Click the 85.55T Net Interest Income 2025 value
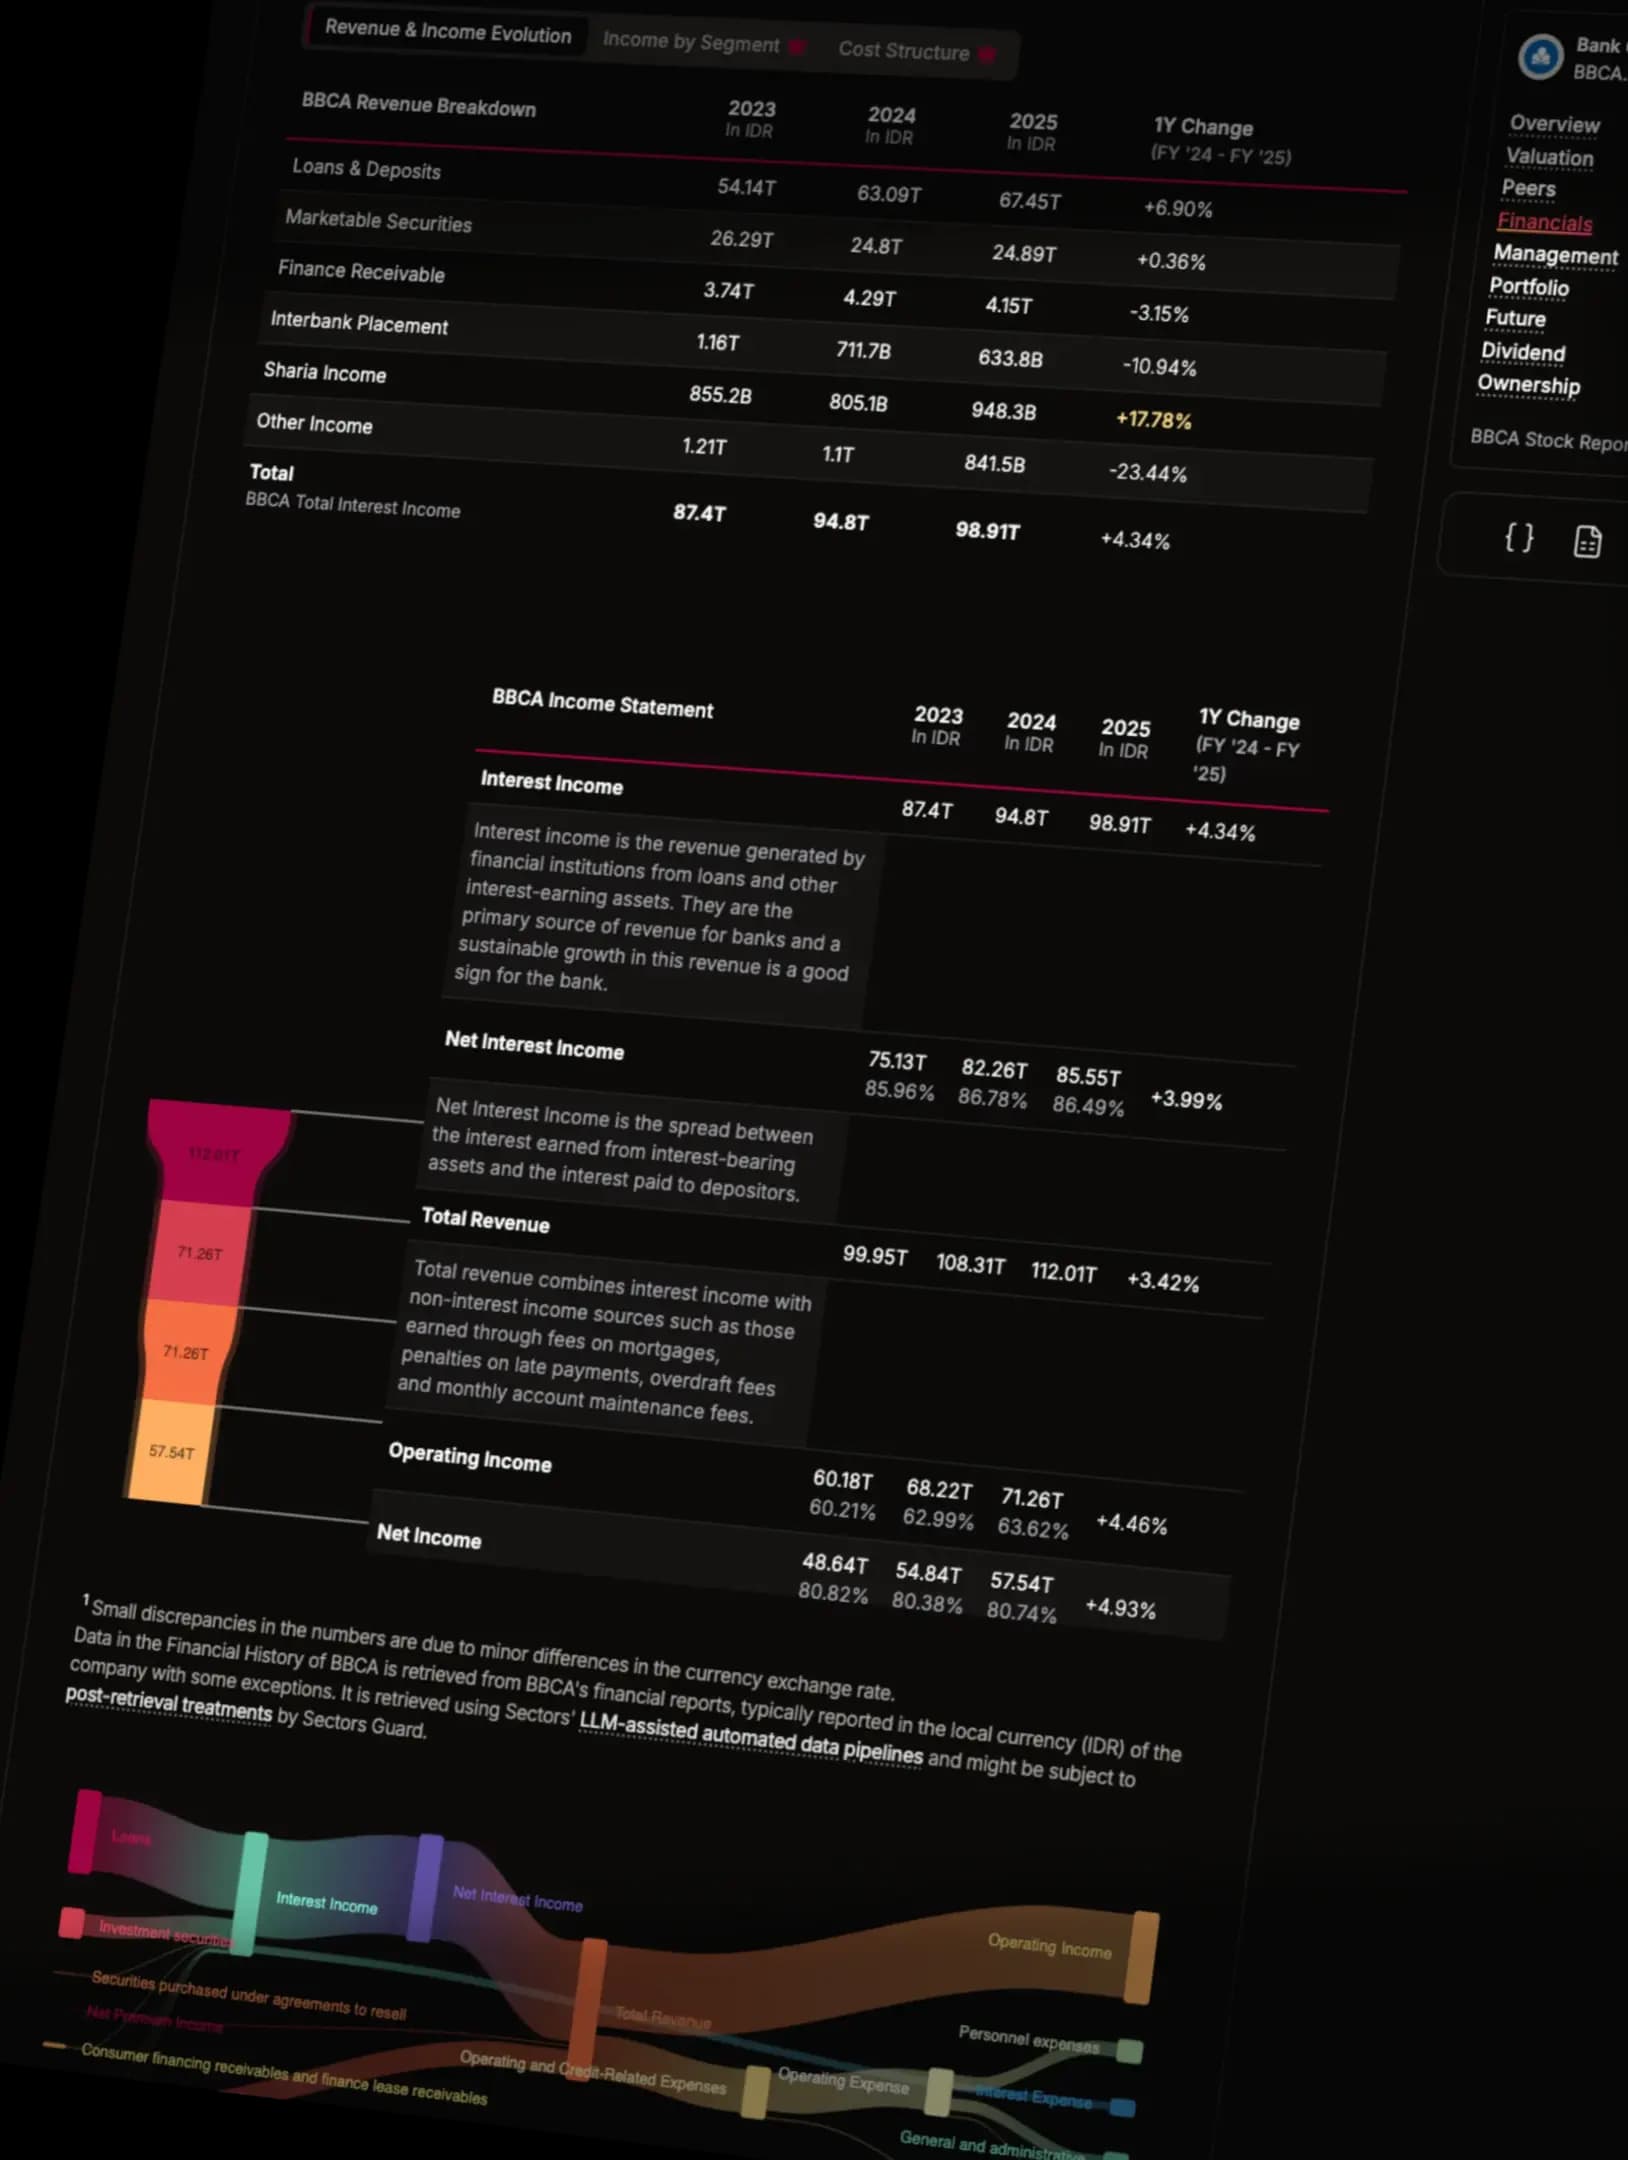 (x=1088, y=1077)
